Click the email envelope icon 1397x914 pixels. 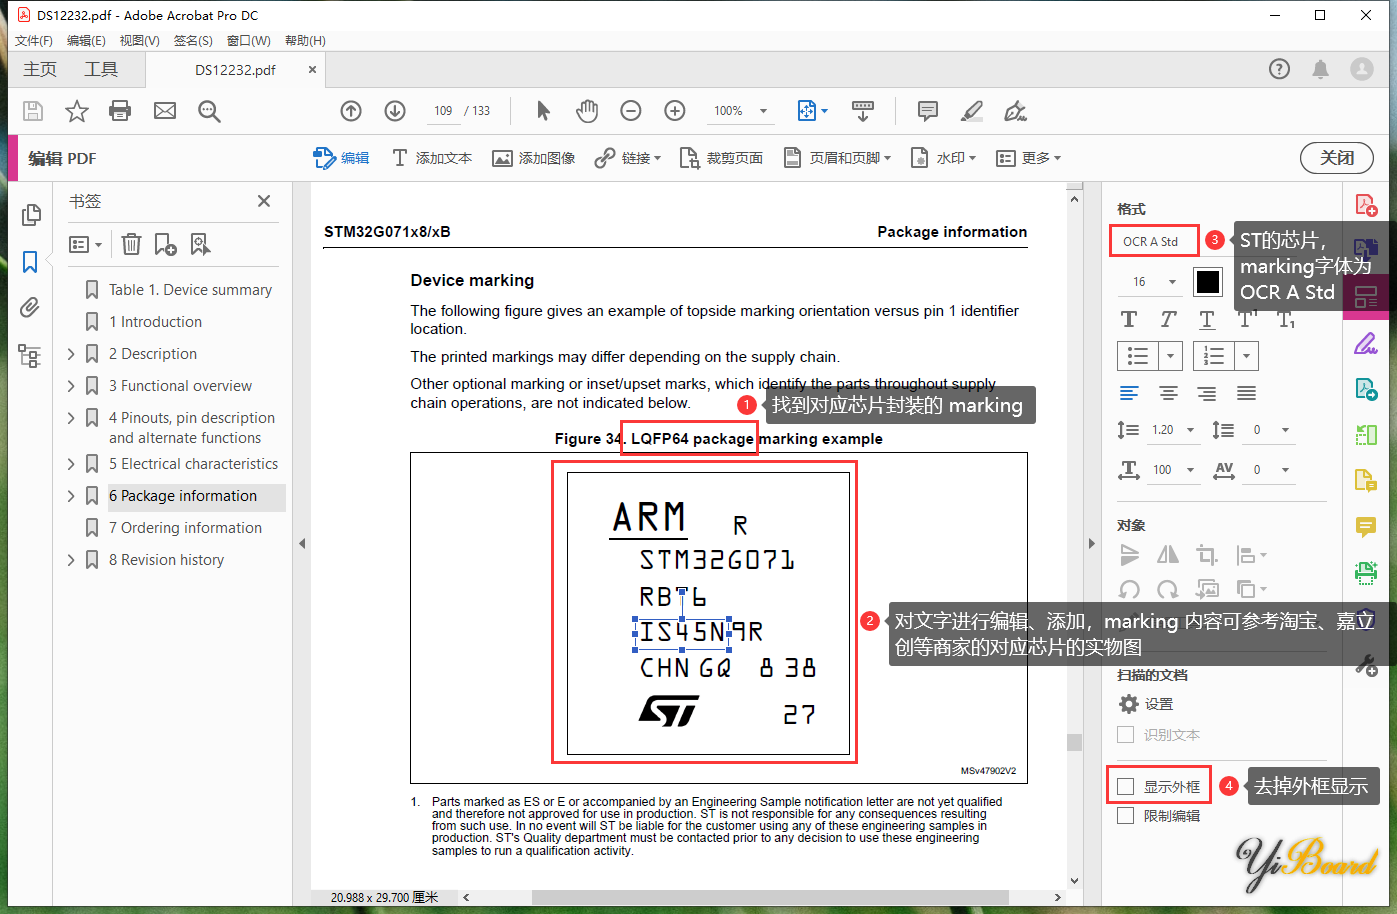point(165,111)
